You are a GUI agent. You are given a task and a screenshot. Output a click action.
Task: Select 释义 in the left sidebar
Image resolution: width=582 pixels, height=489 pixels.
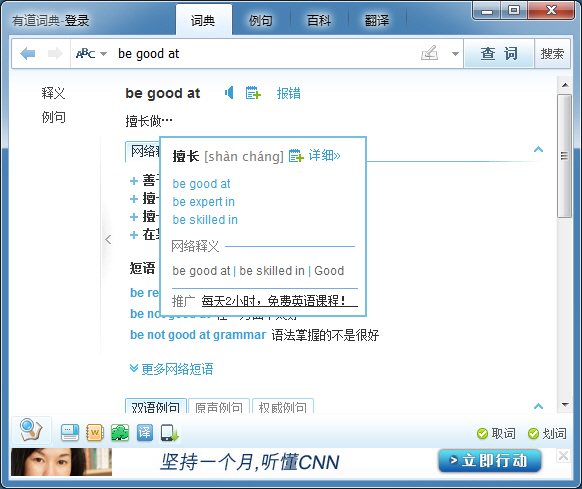click(x=53, y=93)
